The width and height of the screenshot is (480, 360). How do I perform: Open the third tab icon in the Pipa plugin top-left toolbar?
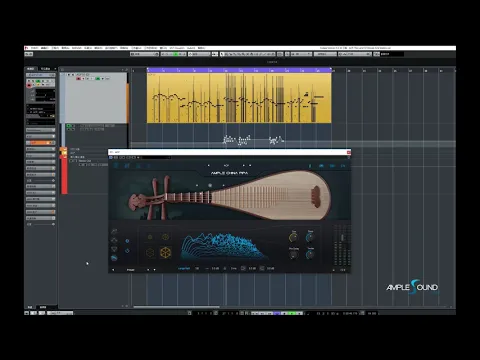(x=138, y=165)
